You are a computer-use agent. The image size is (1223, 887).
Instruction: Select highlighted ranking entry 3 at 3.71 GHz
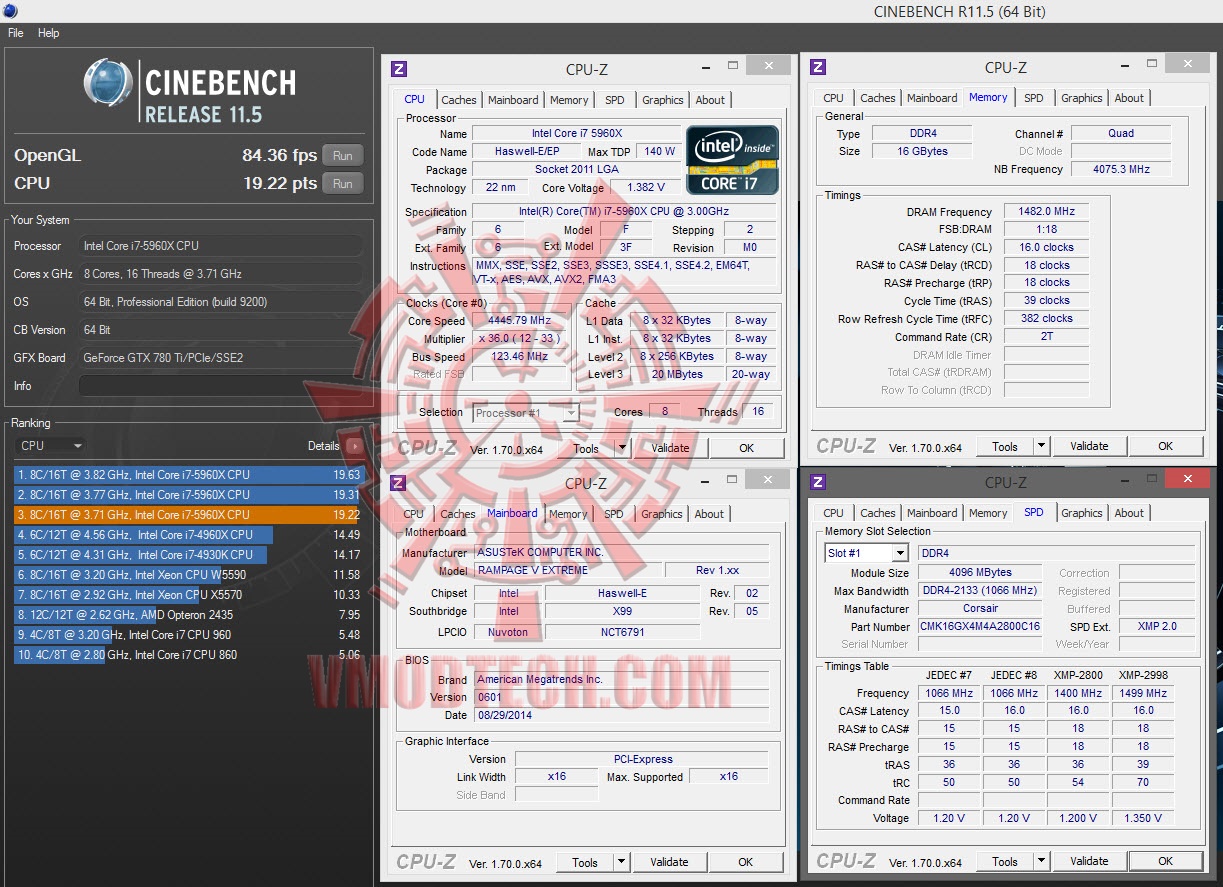(x=188, y=515)
